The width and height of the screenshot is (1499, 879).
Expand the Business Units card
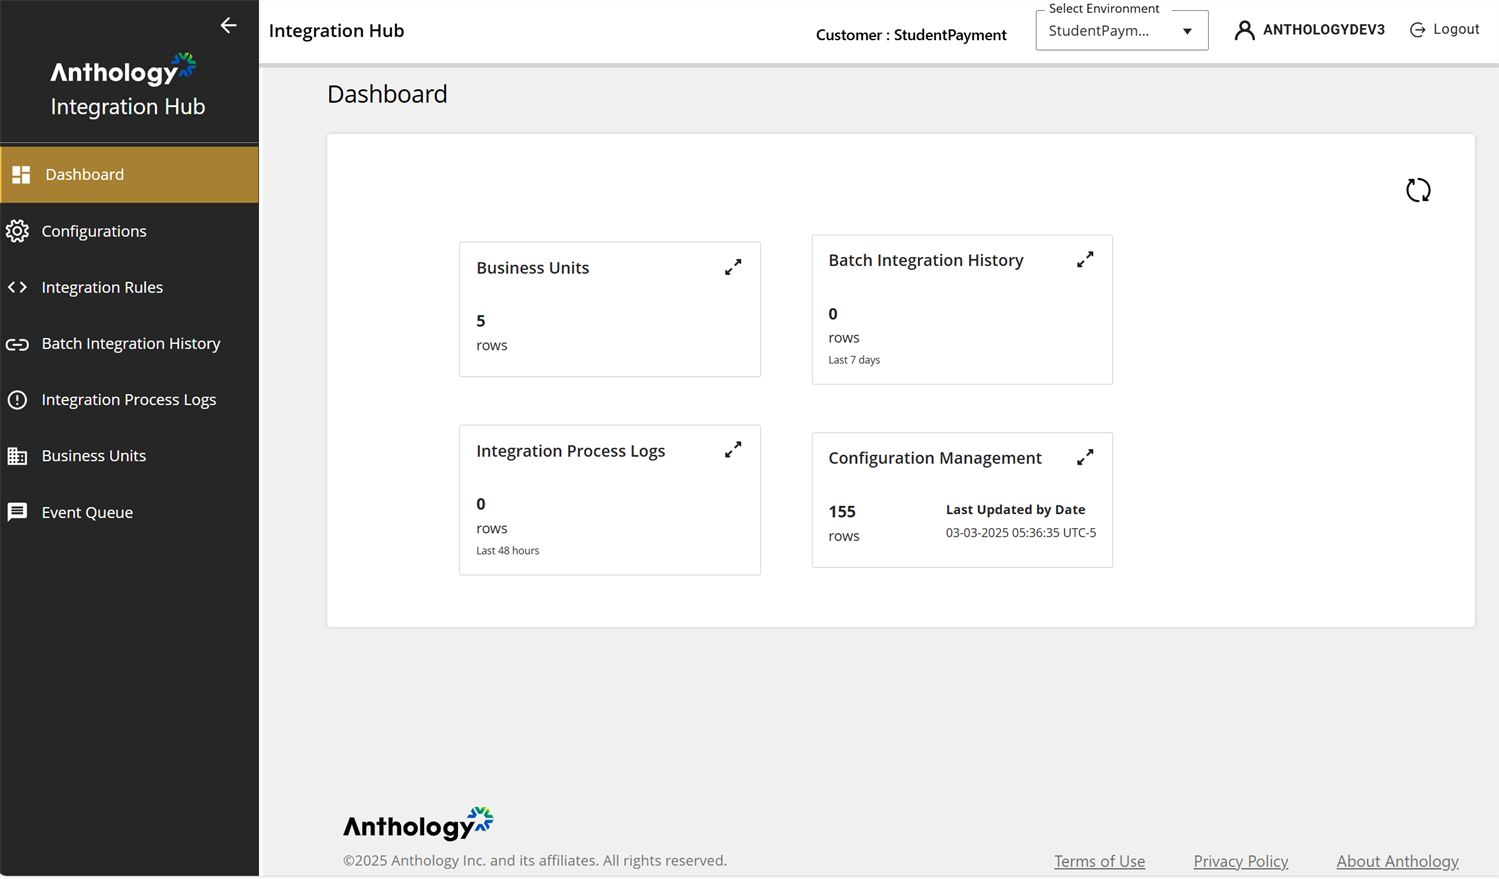pyautogui.click(x=733, y=267)
